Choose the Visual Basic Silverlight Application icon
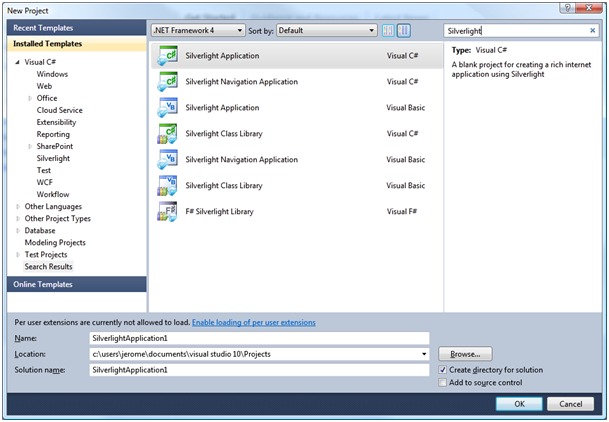Image resolution: width=609 pixels, height=422 pixels. click(167, 108)
